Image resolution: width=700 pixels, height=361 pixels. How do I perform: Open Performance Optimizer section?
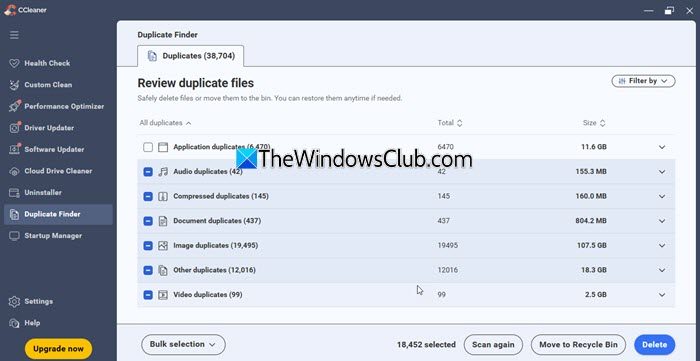coord(64,106)
